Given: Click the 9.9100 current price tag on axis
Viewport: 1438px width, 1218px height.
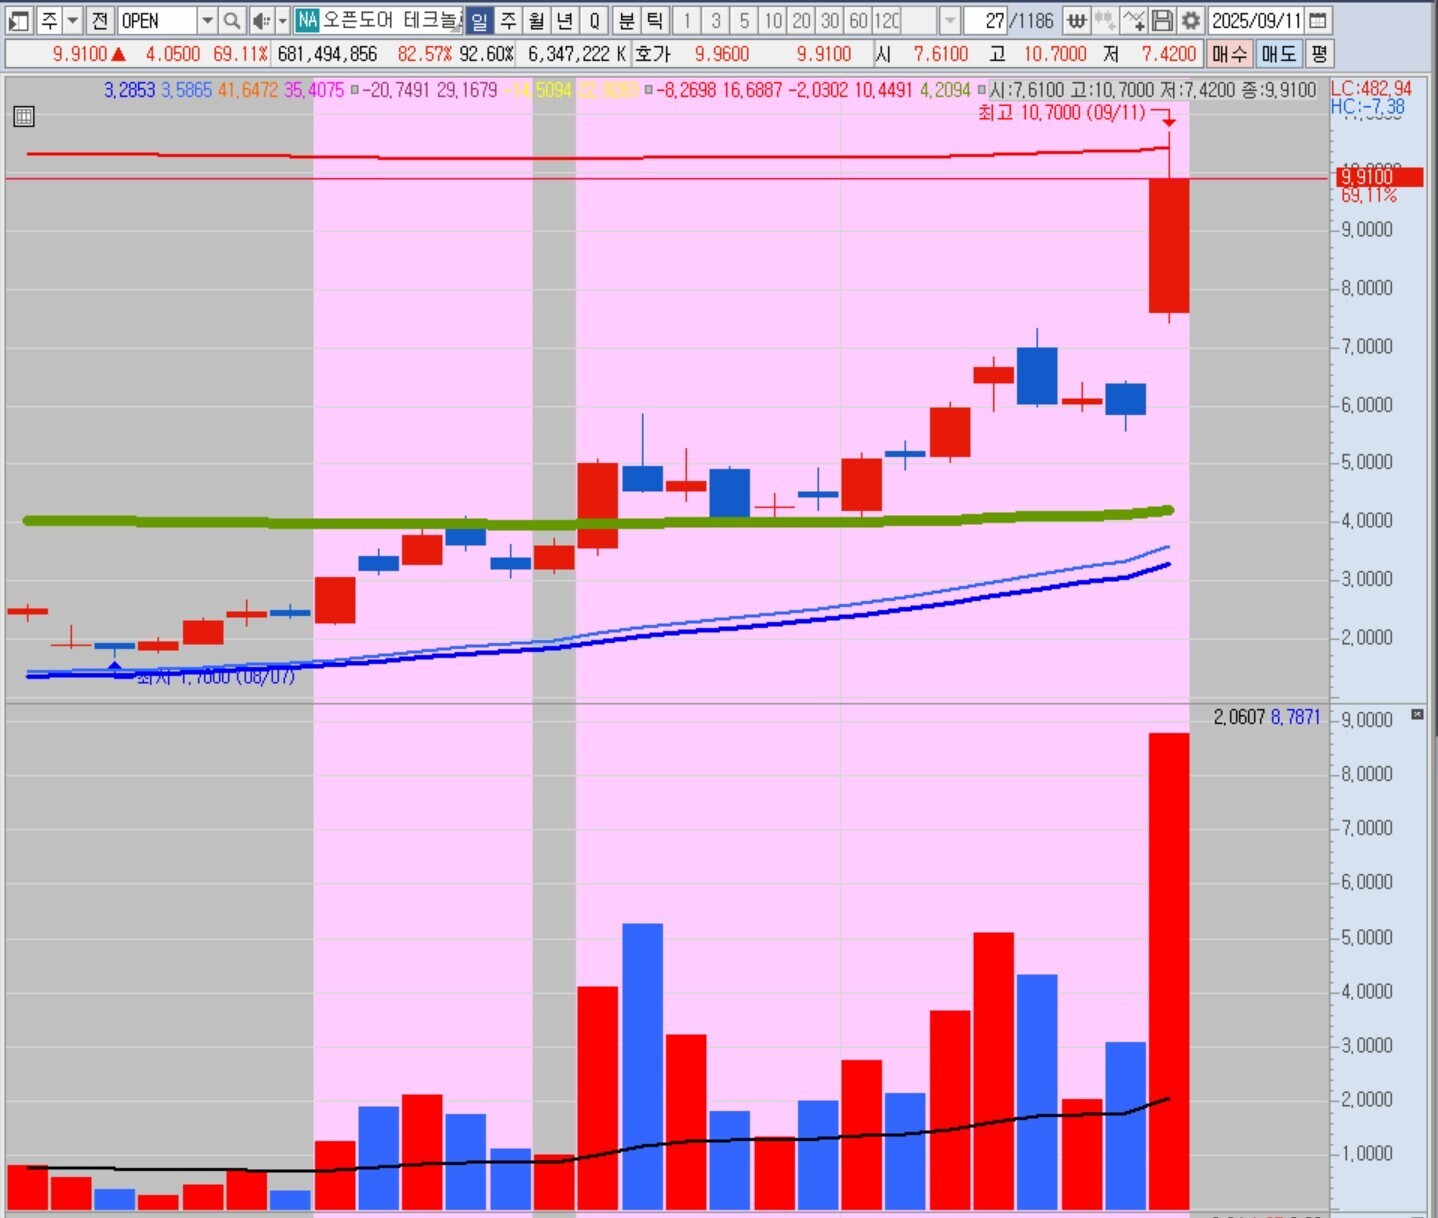Looking at the screenshot, I should 1380,177.
